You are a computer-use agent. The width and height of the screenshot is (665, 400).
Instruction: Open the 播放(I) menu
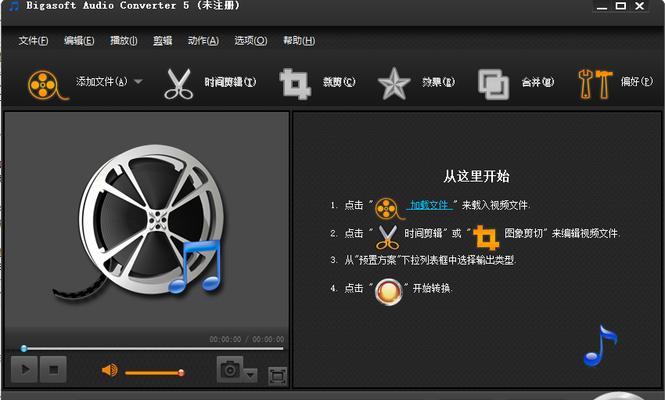click(124, 41)
